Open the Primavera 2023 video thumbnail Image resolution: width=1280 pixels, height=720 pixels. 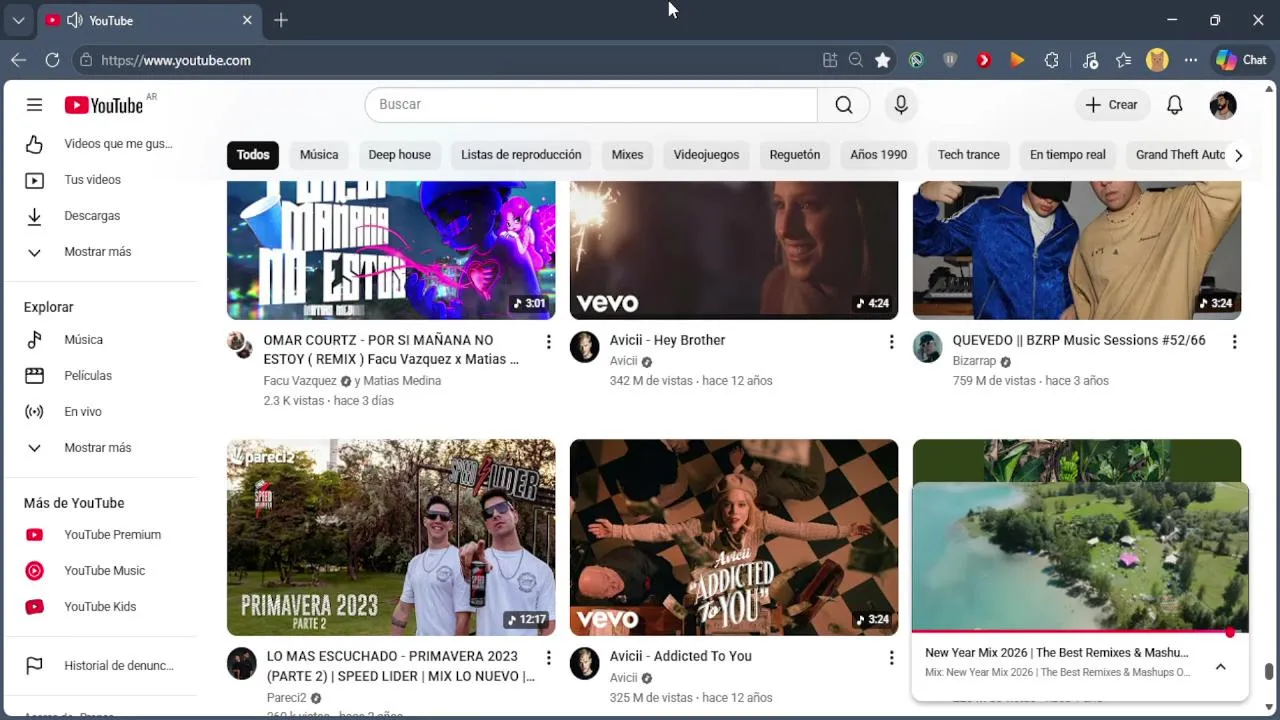pyautogui.click(x=391, y=538)
